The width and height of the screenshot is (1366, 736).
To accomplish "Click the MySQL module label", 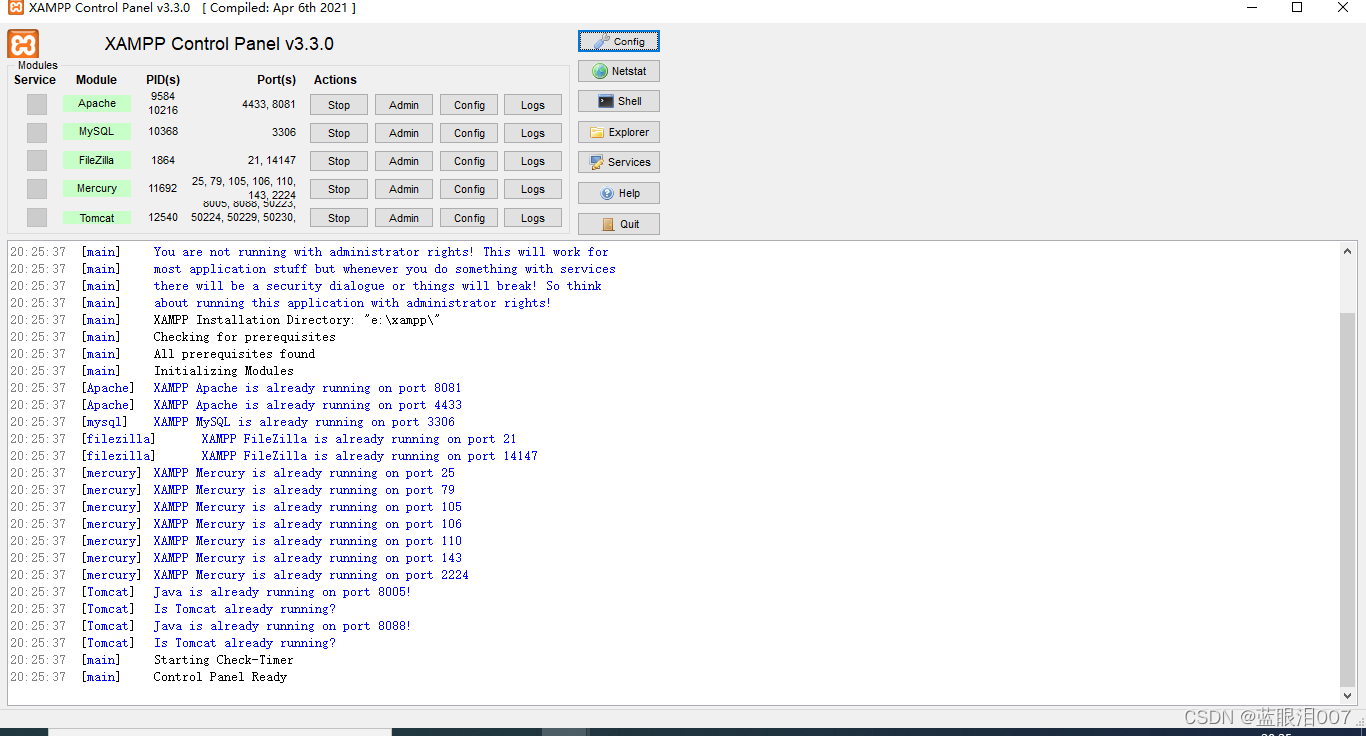I will (x=97, y=131).
